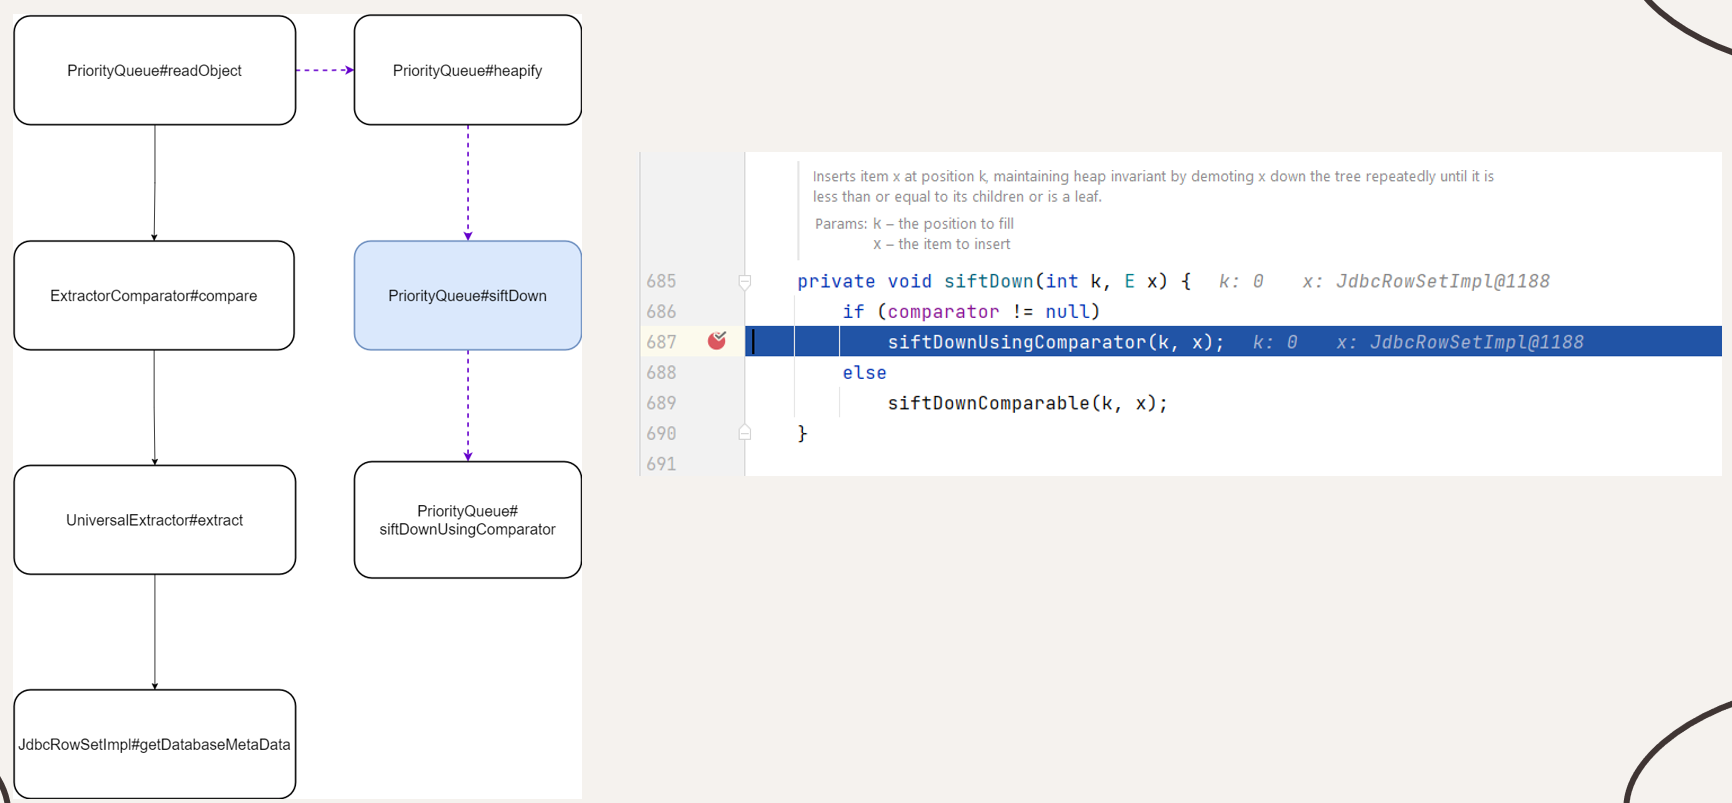Viewport: 1732px width, 803px height.
Task: Click the siftDownComparable(k, x) call
Action: click(1027, 403)
